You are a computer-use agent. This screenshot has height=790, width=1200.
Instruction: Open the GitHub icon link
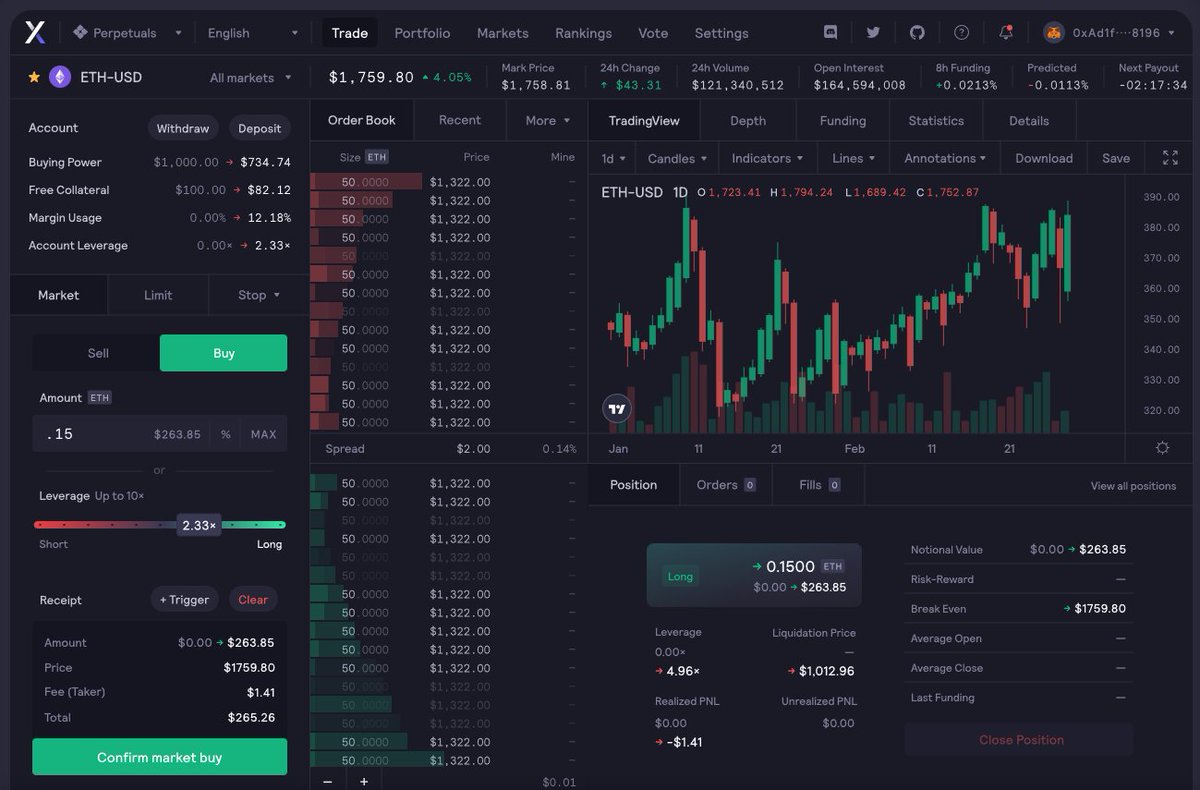917,33
